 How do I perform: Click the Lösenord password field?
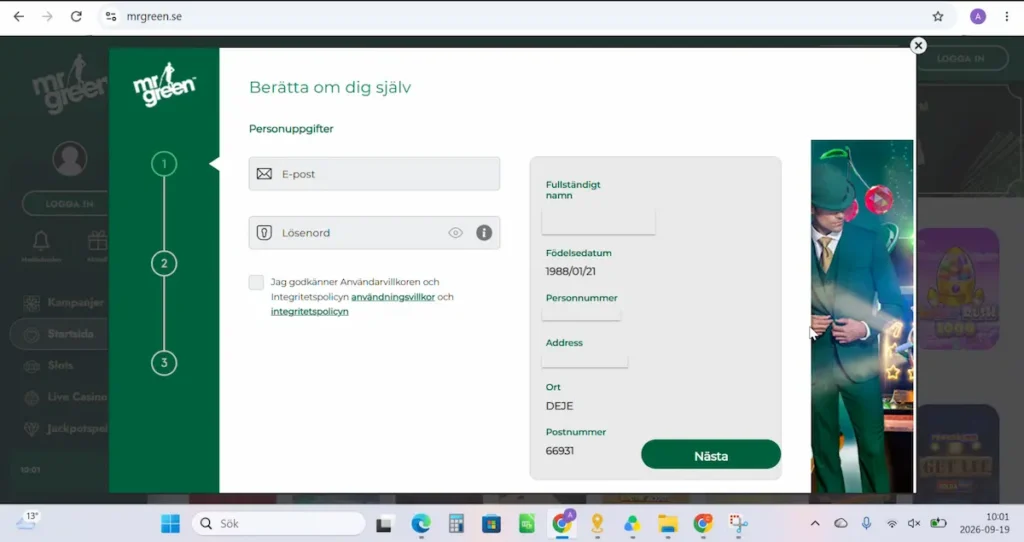coord(374,232)
